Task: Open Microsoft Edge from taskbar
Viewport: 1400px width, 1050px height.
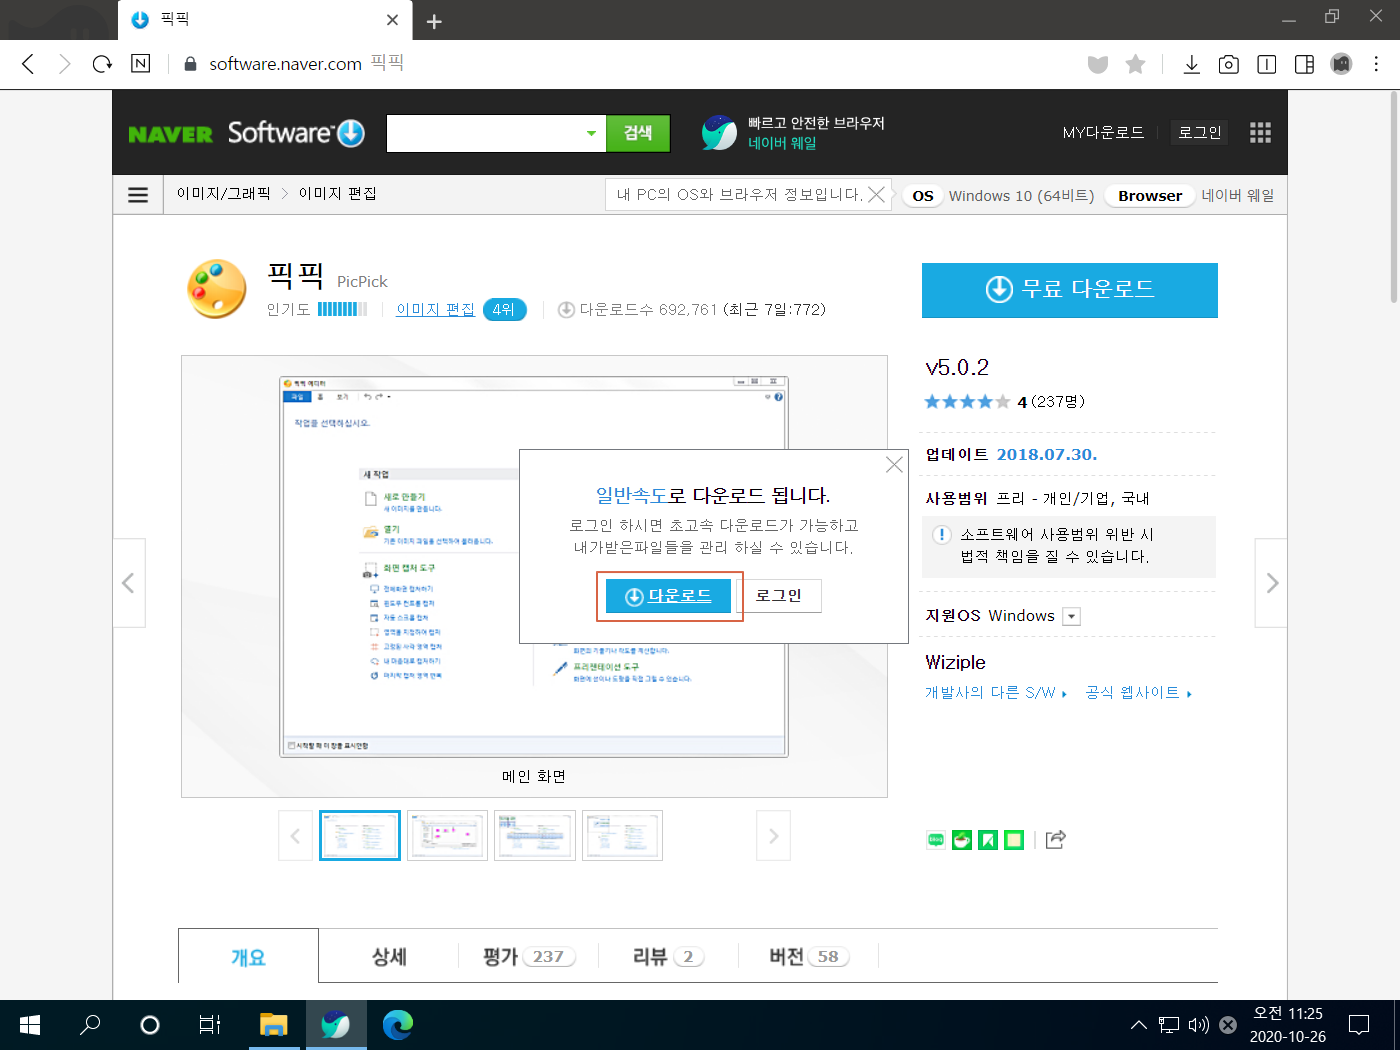Action: click(x=397, y=1025)
